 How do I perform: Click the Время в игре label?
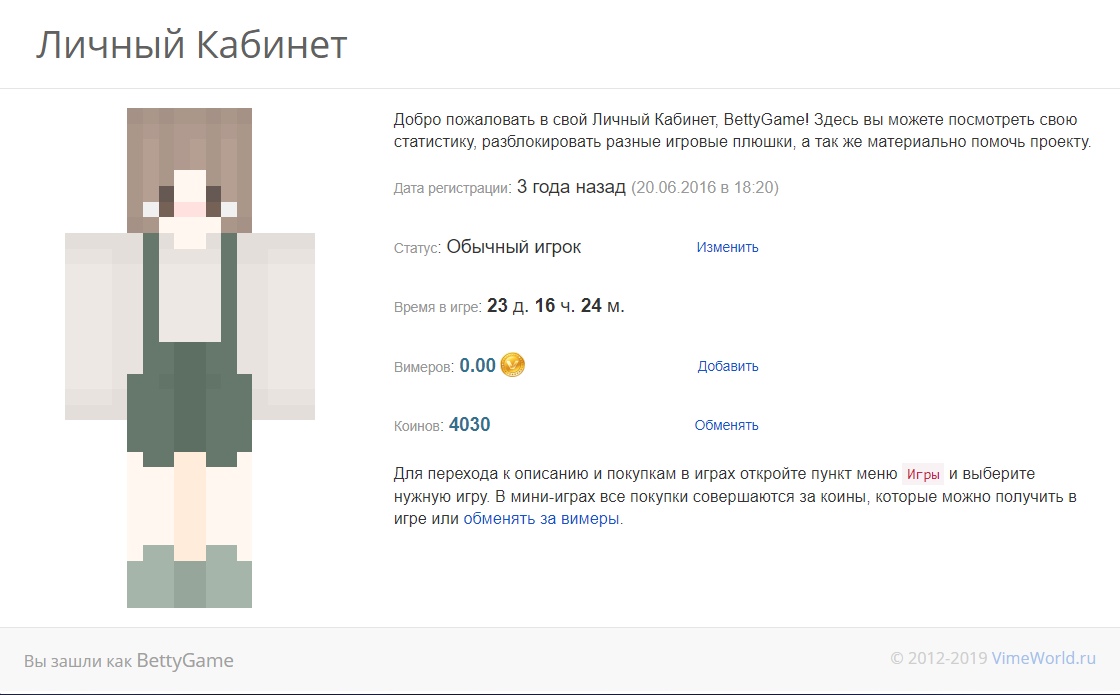click(x=437, y=308)
